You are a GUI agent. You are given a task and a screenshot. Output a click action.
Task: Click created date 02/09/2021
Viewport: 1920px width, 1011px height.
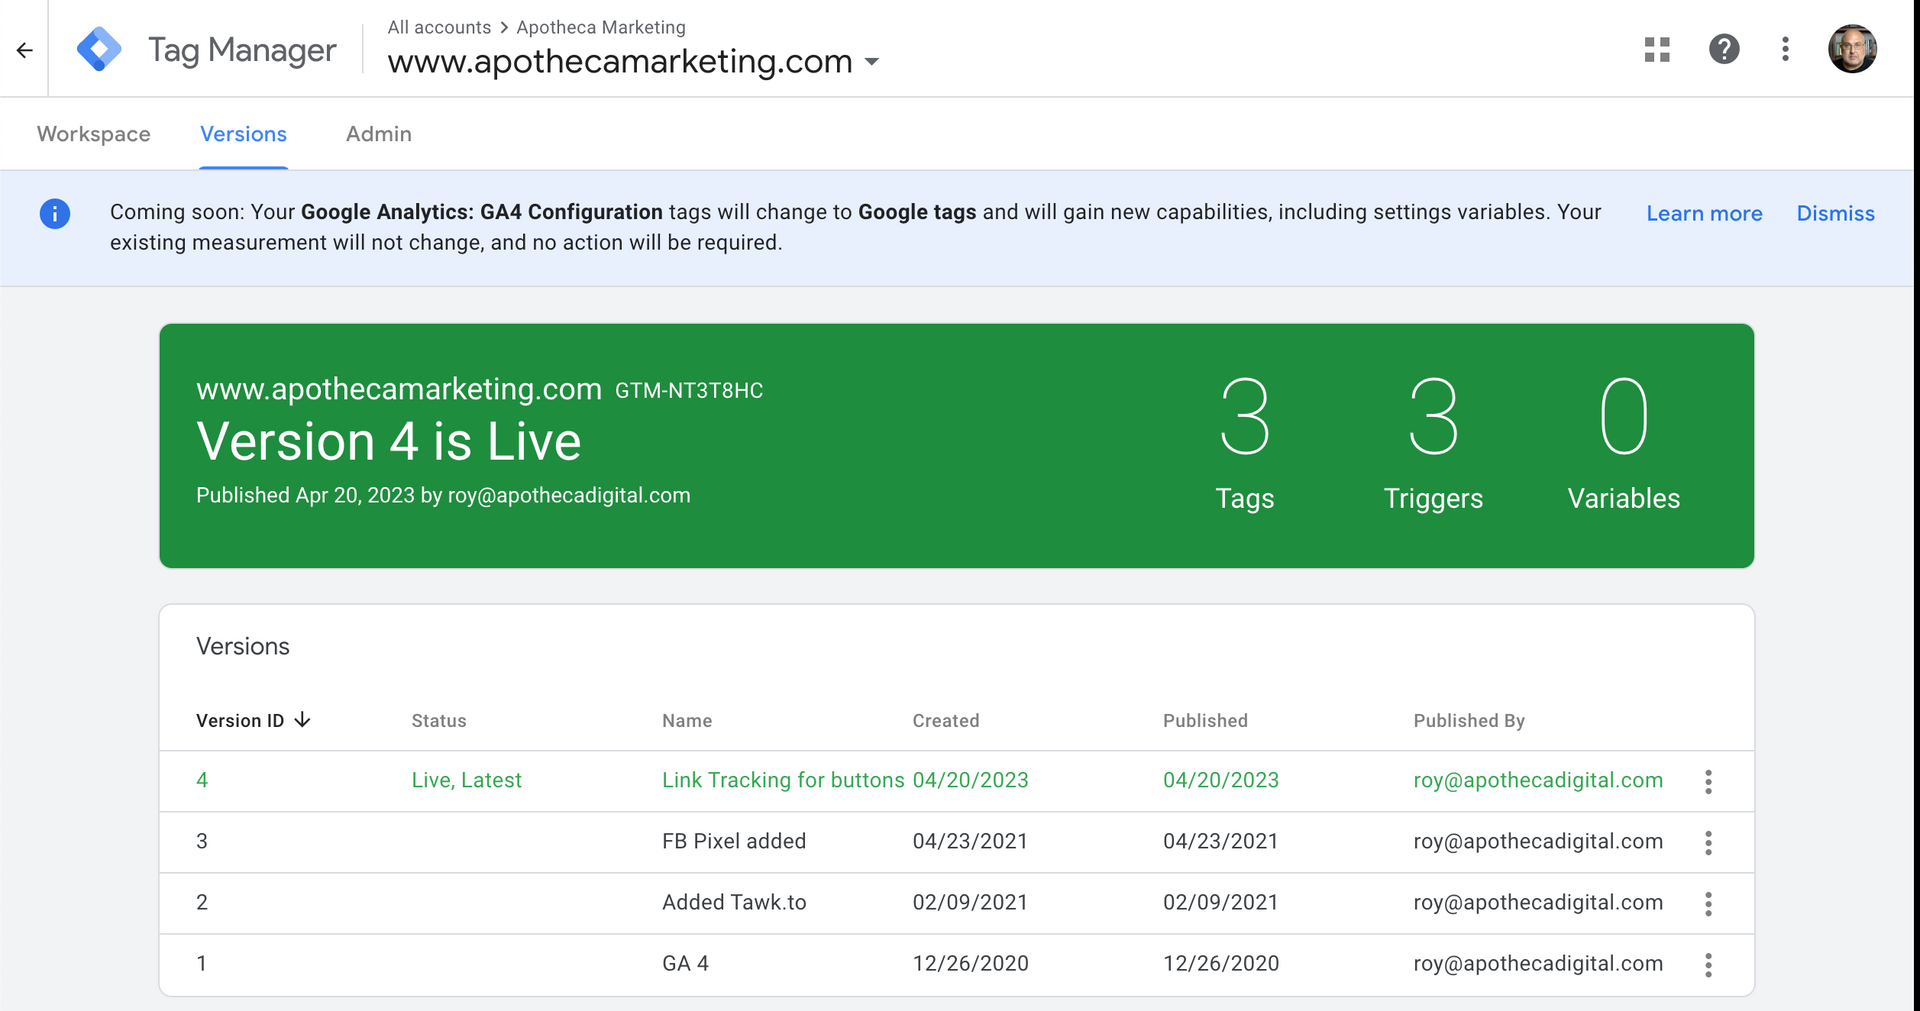coord(970,902)
